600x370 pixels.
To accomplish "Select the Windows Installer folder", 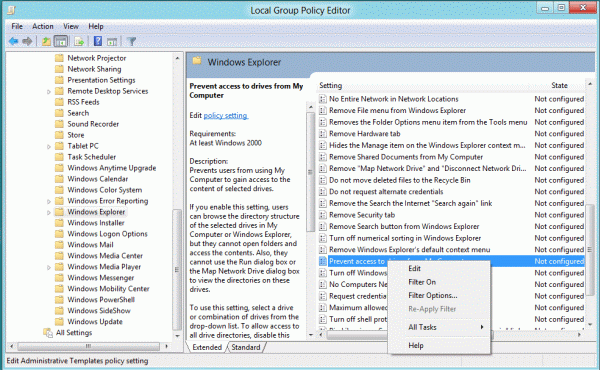I will tap(96, 223).
